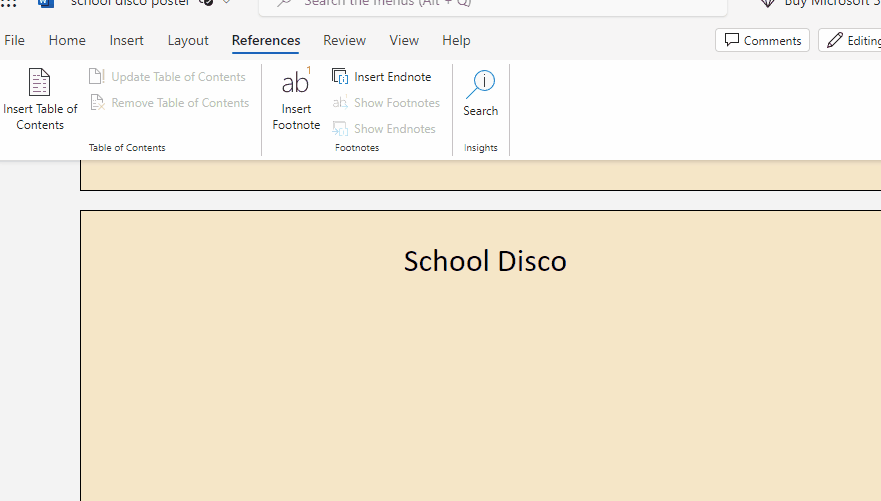Select the View tab
The height and width of the screenshot is (501, 881).
(x=404, y=40)
